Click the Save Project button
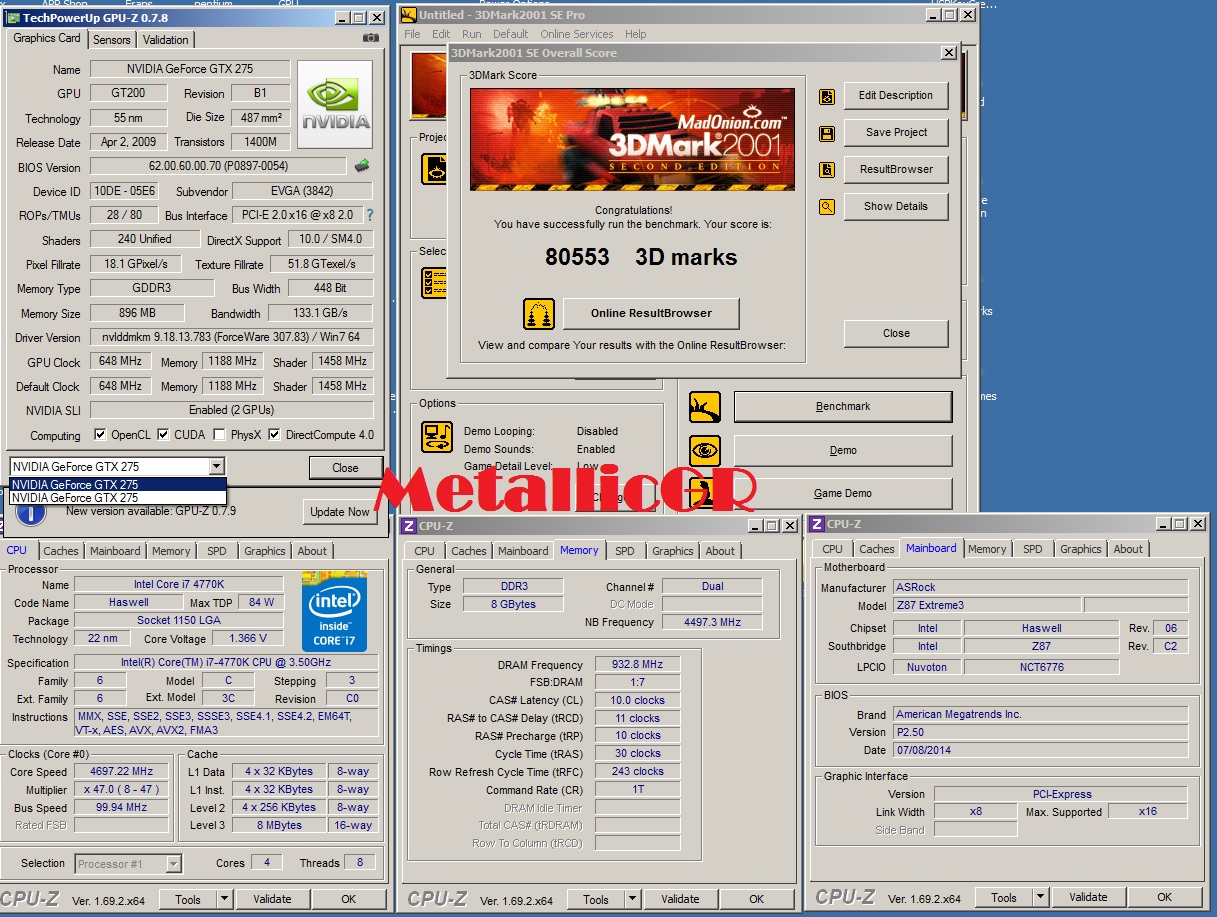 [x=896, y=132]
